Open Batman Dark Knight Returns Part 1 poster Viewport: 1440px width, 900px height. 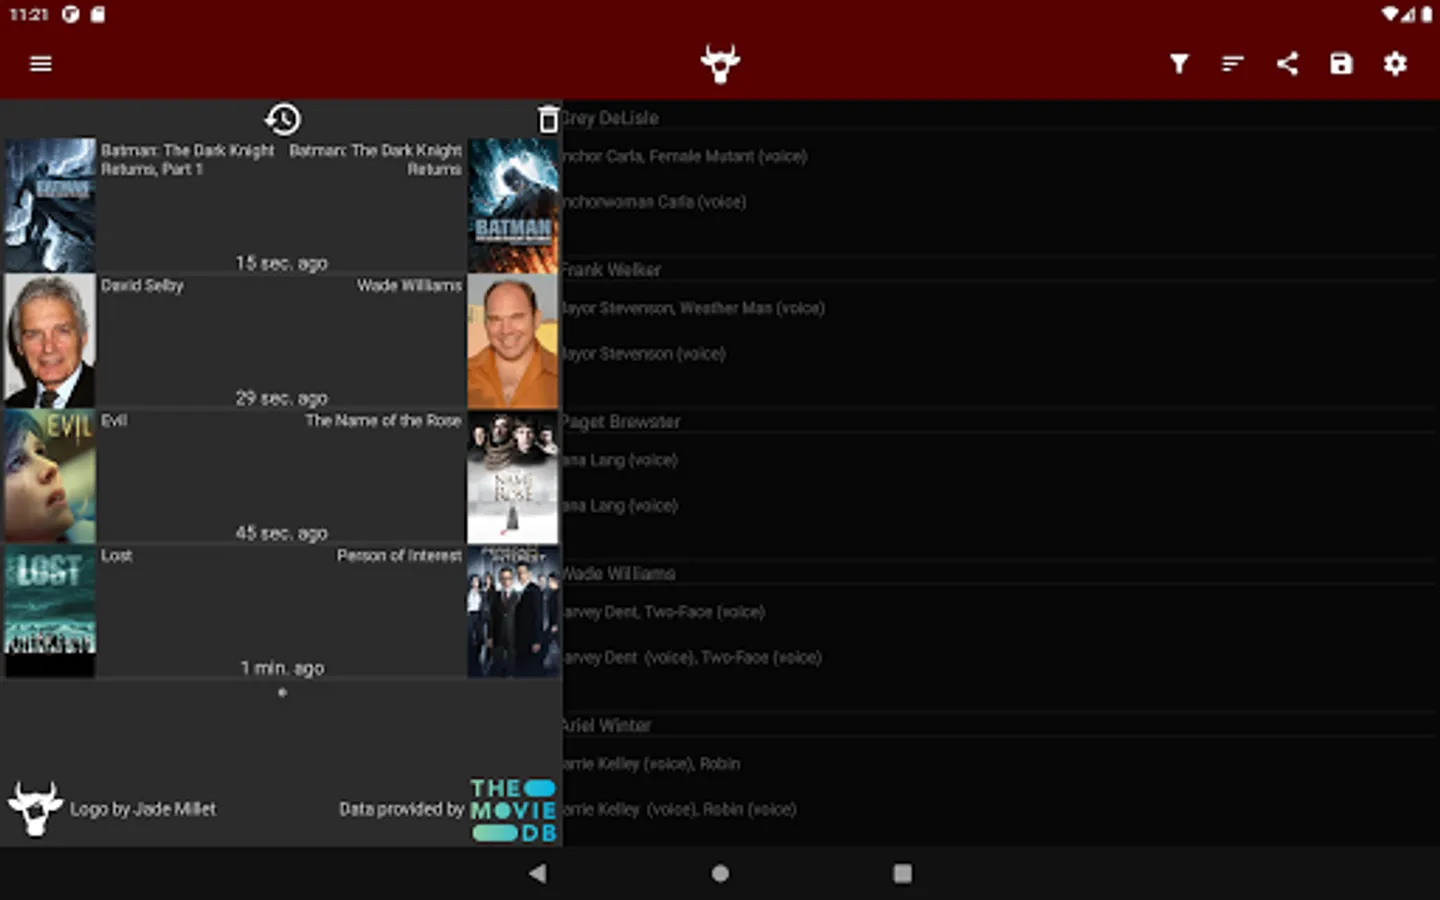[50, 205]
